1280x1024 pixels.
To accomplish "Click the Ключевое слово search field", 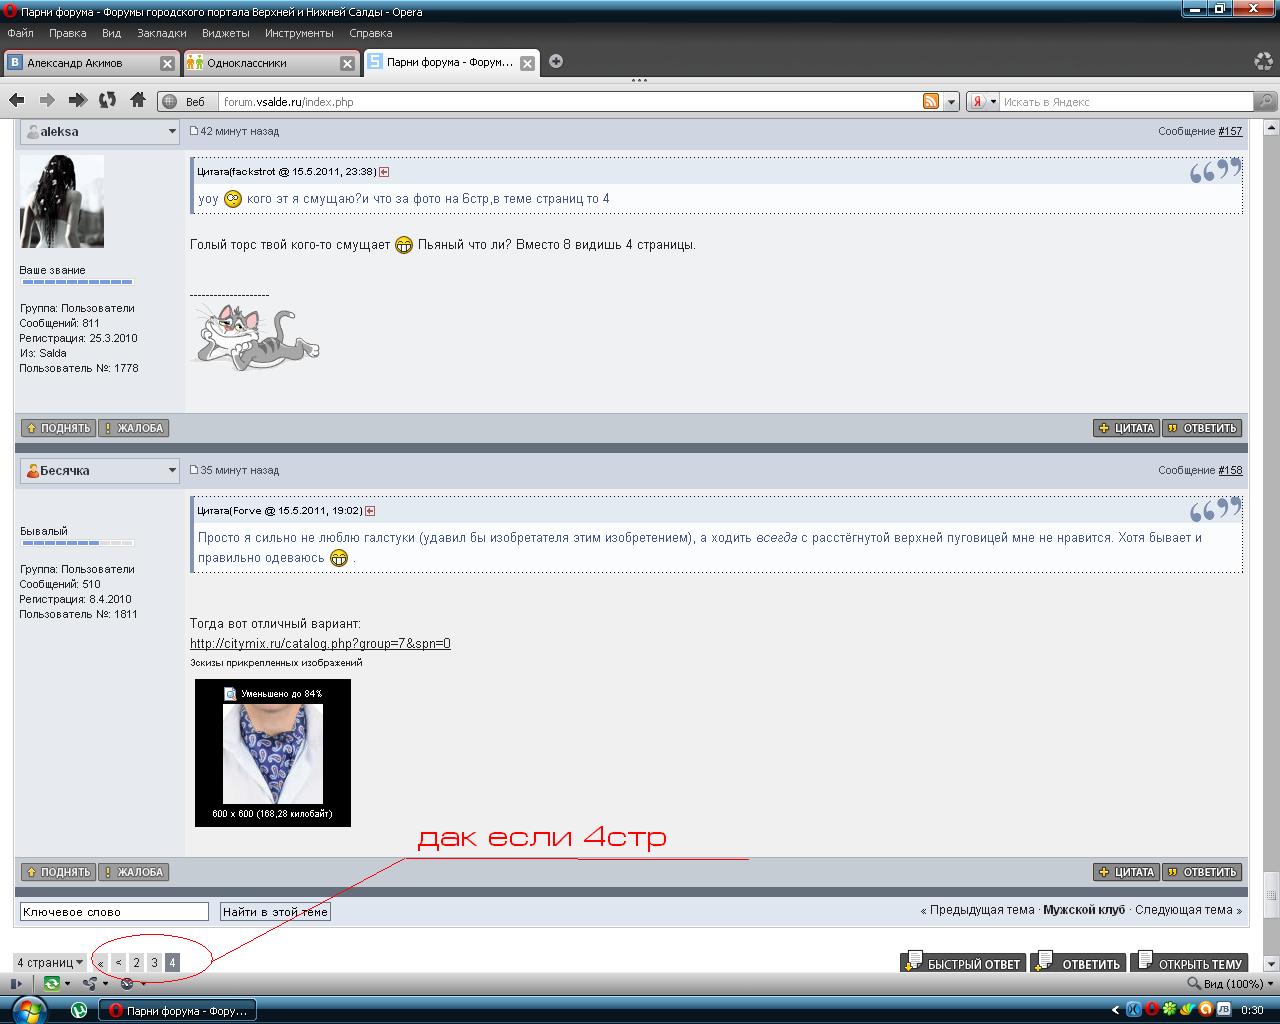I will [114, 912].
